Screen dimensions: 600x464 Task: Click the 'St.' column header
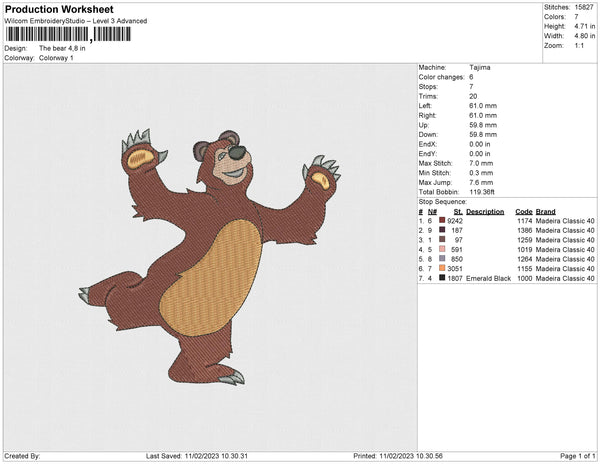click(x=458, y=212)
